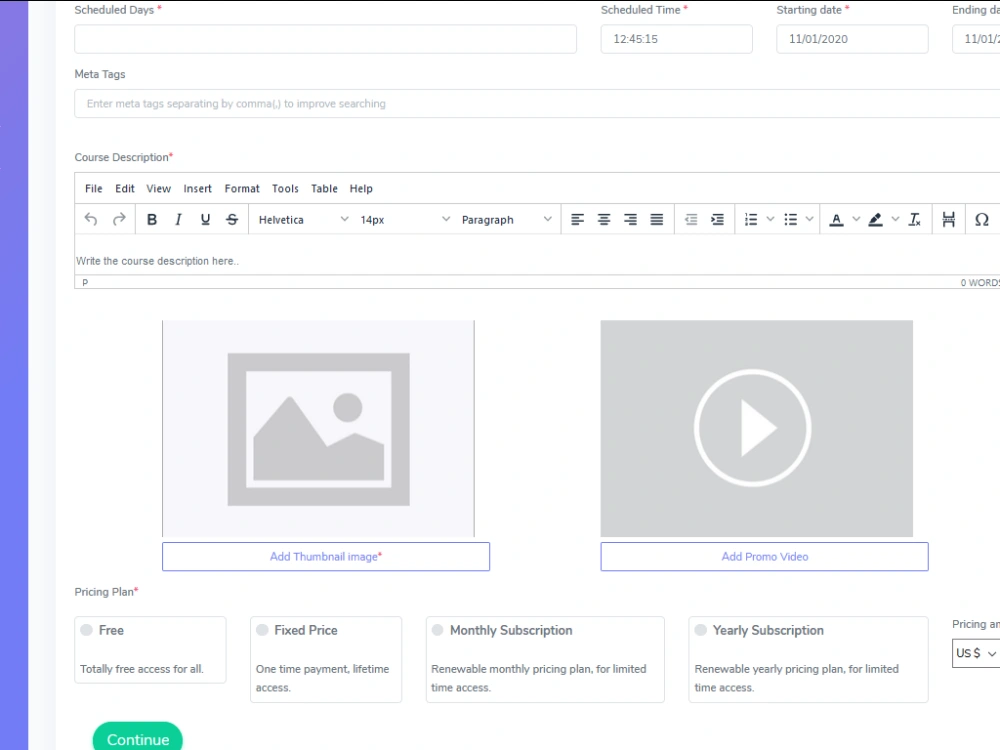Click the promo video play placeholder
1000x750 pixels.
point(756,429)
